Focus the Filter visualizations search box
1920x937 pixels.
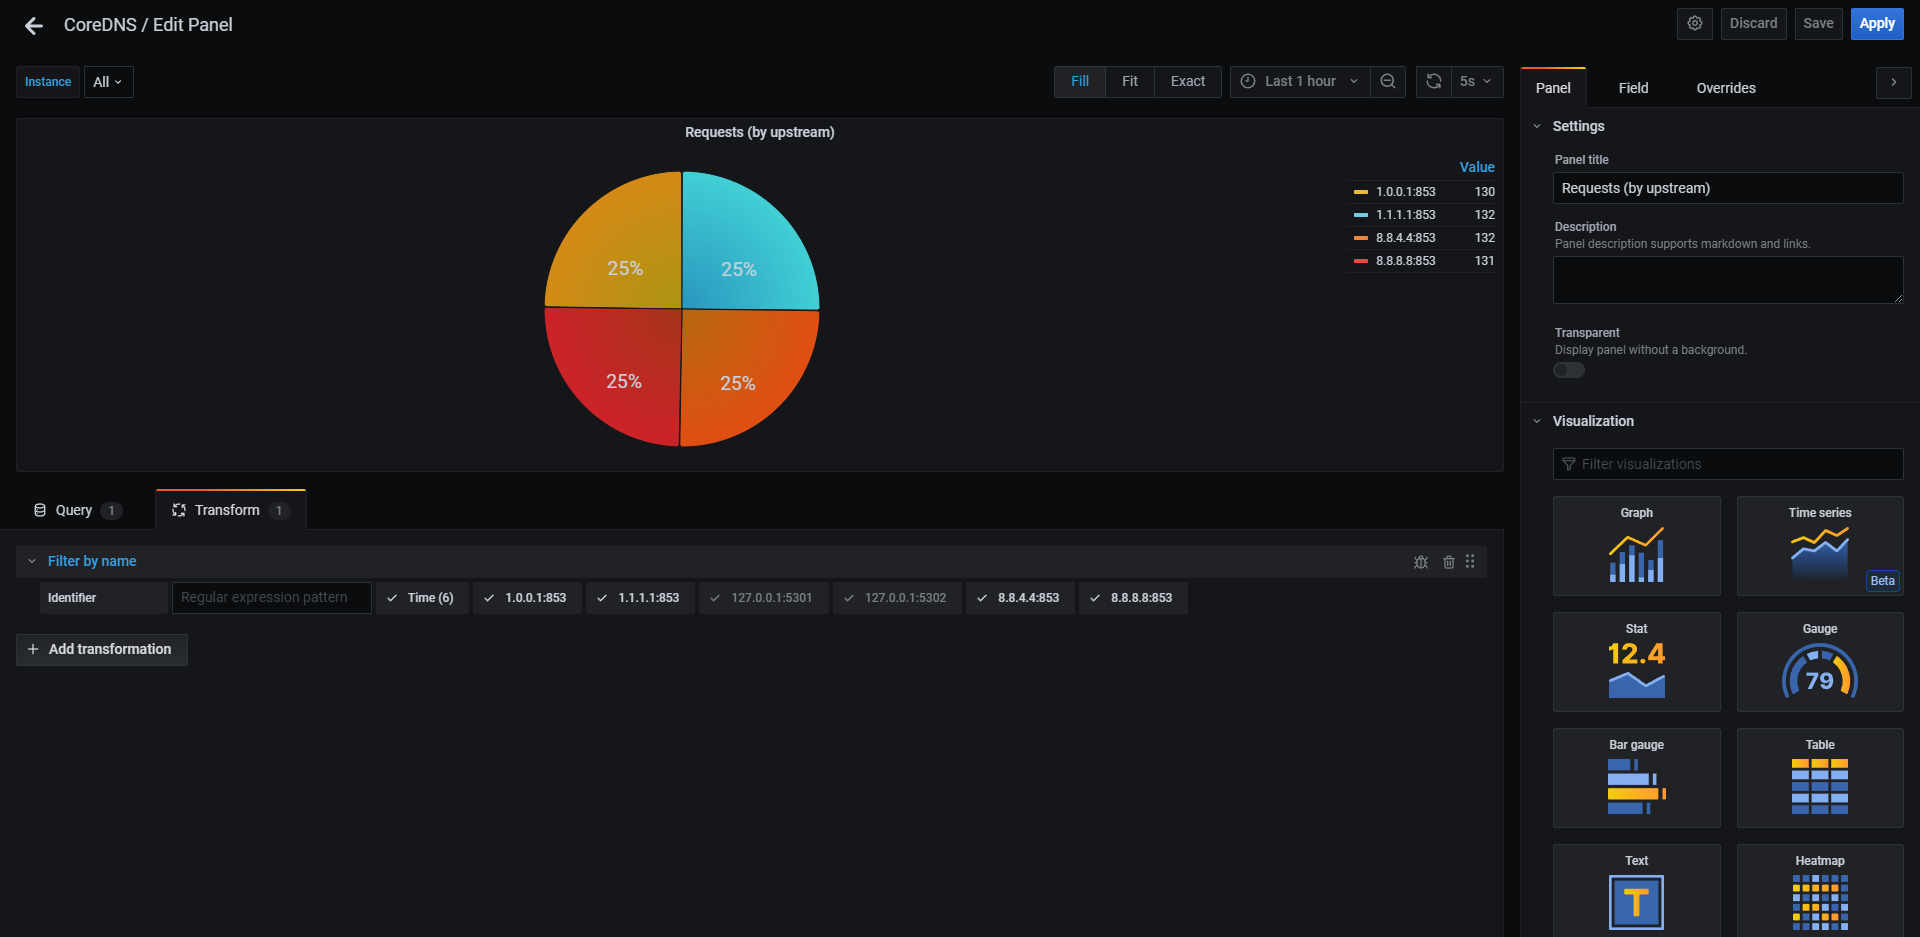point(1728,464)
